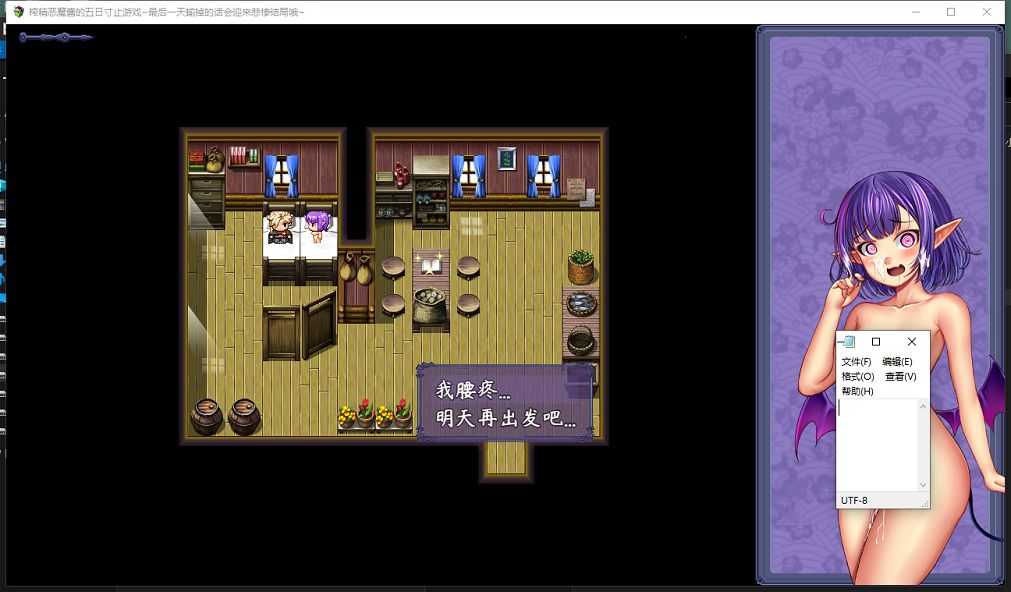This screenshot has height=592, width=1011.
Task: Click the ornate gauge bar at top left
Action: click(56, 38)
